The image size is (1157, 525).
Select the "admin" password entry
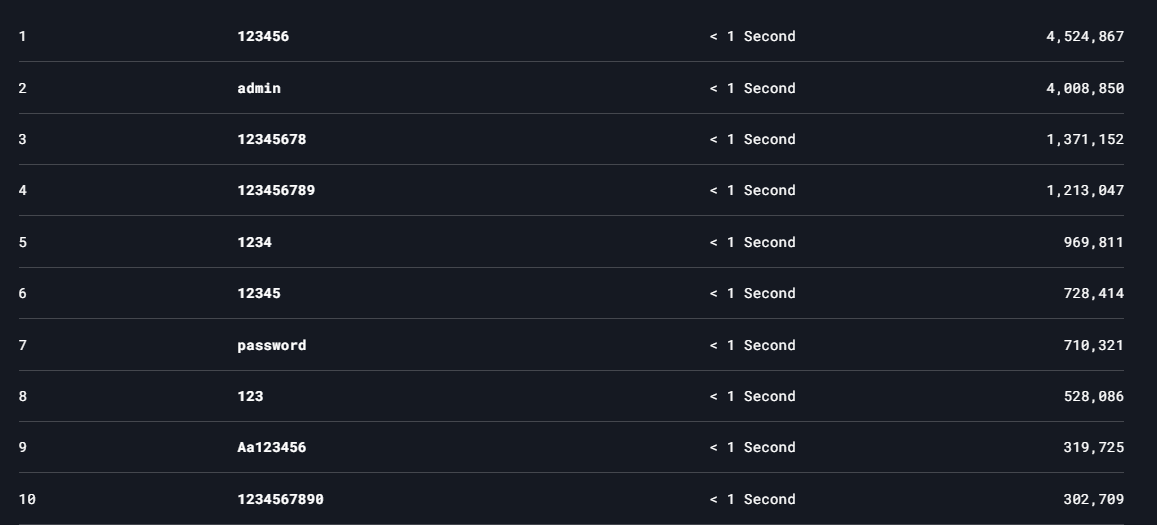tap(259, 88)
